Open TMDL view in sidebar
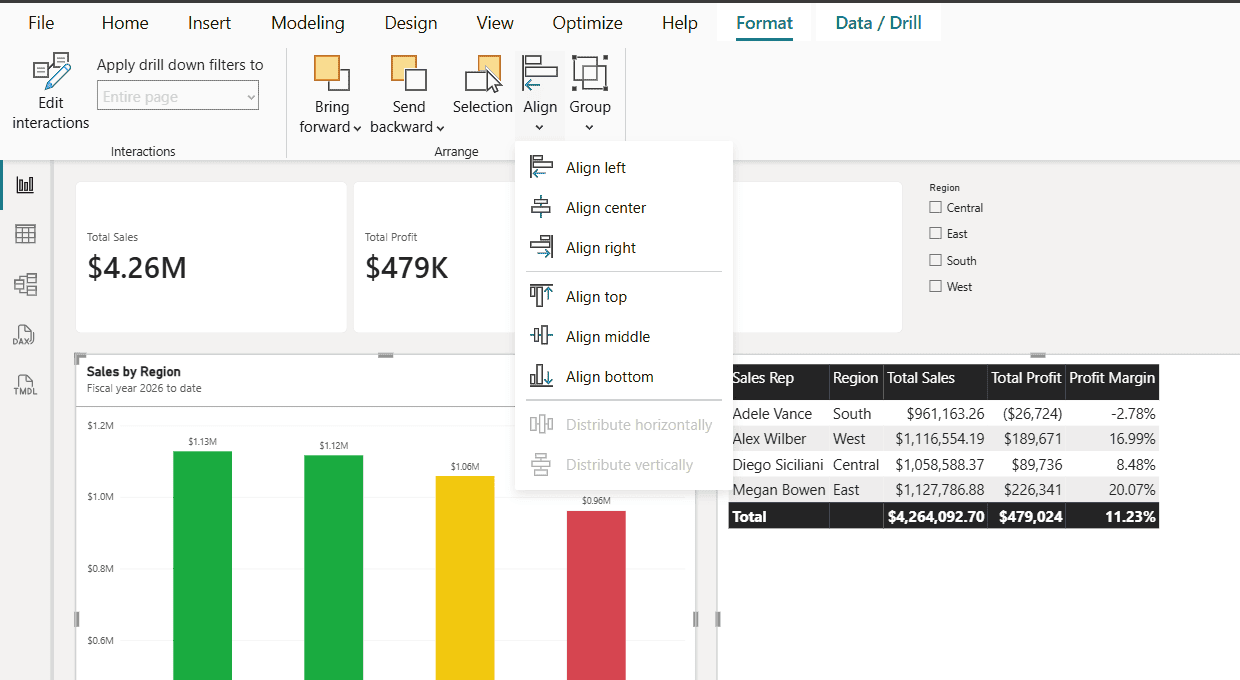 pyautogui.click(x=25, y=385)
